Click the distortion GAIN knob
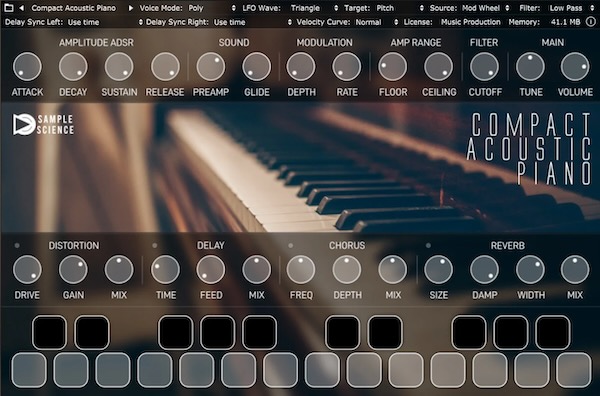600x396 pixels. tap(73, 269)
